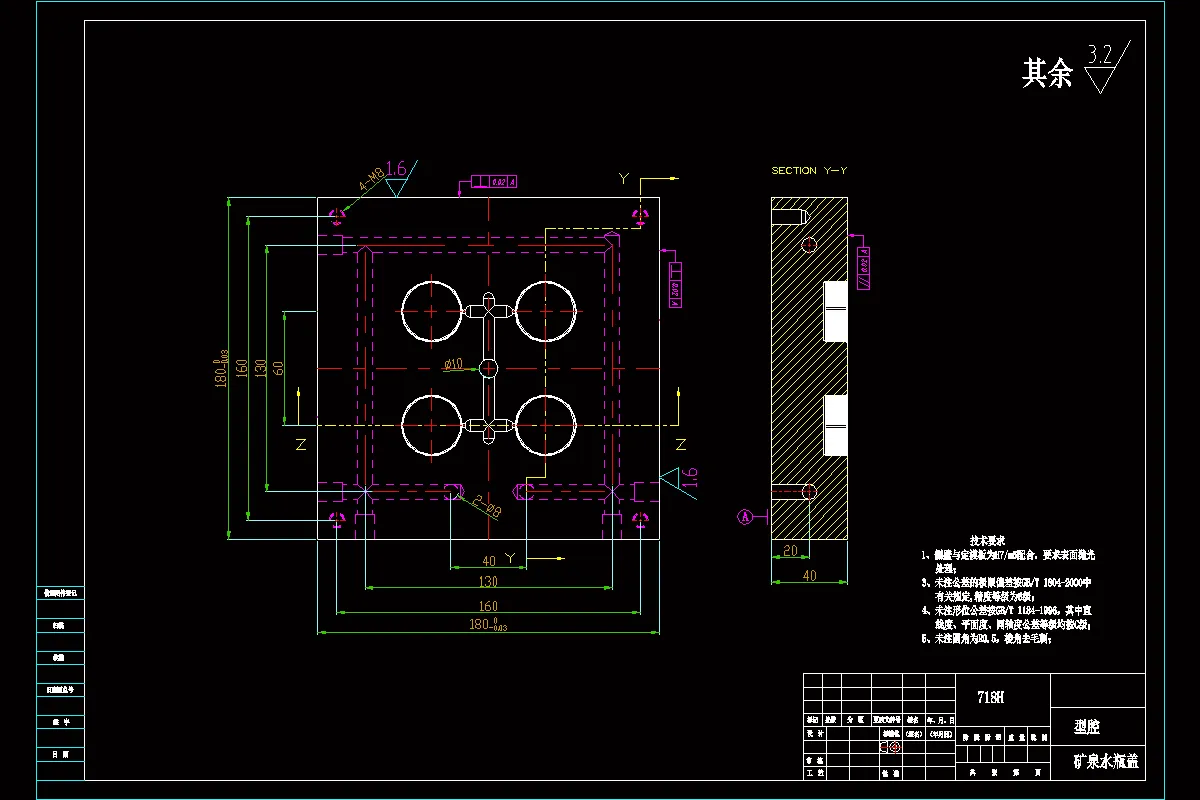This screenshot has height=800, width=1200.
Task: Click the datum 'A' circle marker
Action: pos(744,517)
